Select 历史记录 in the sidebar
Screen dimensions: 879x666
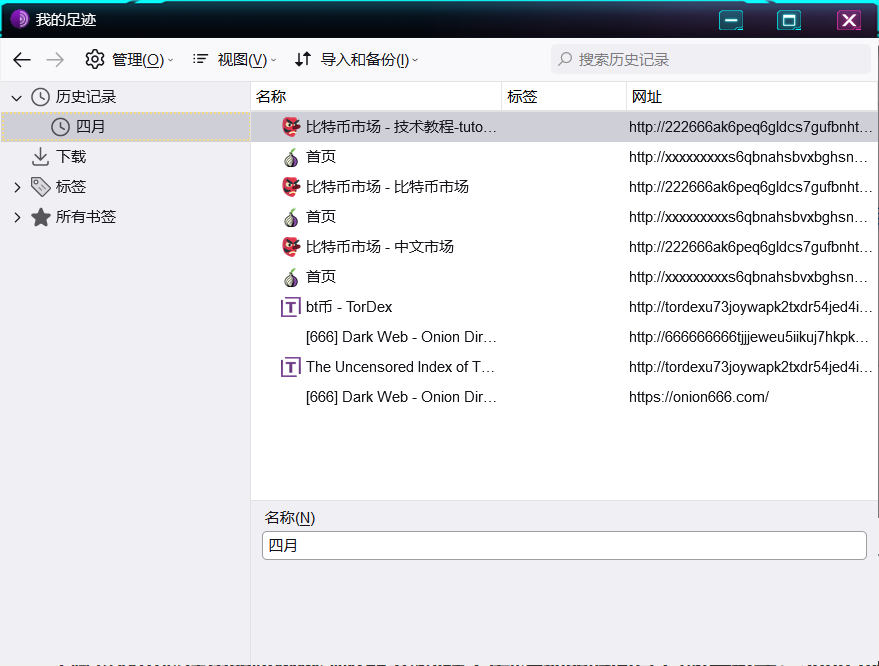pos(86,97)
